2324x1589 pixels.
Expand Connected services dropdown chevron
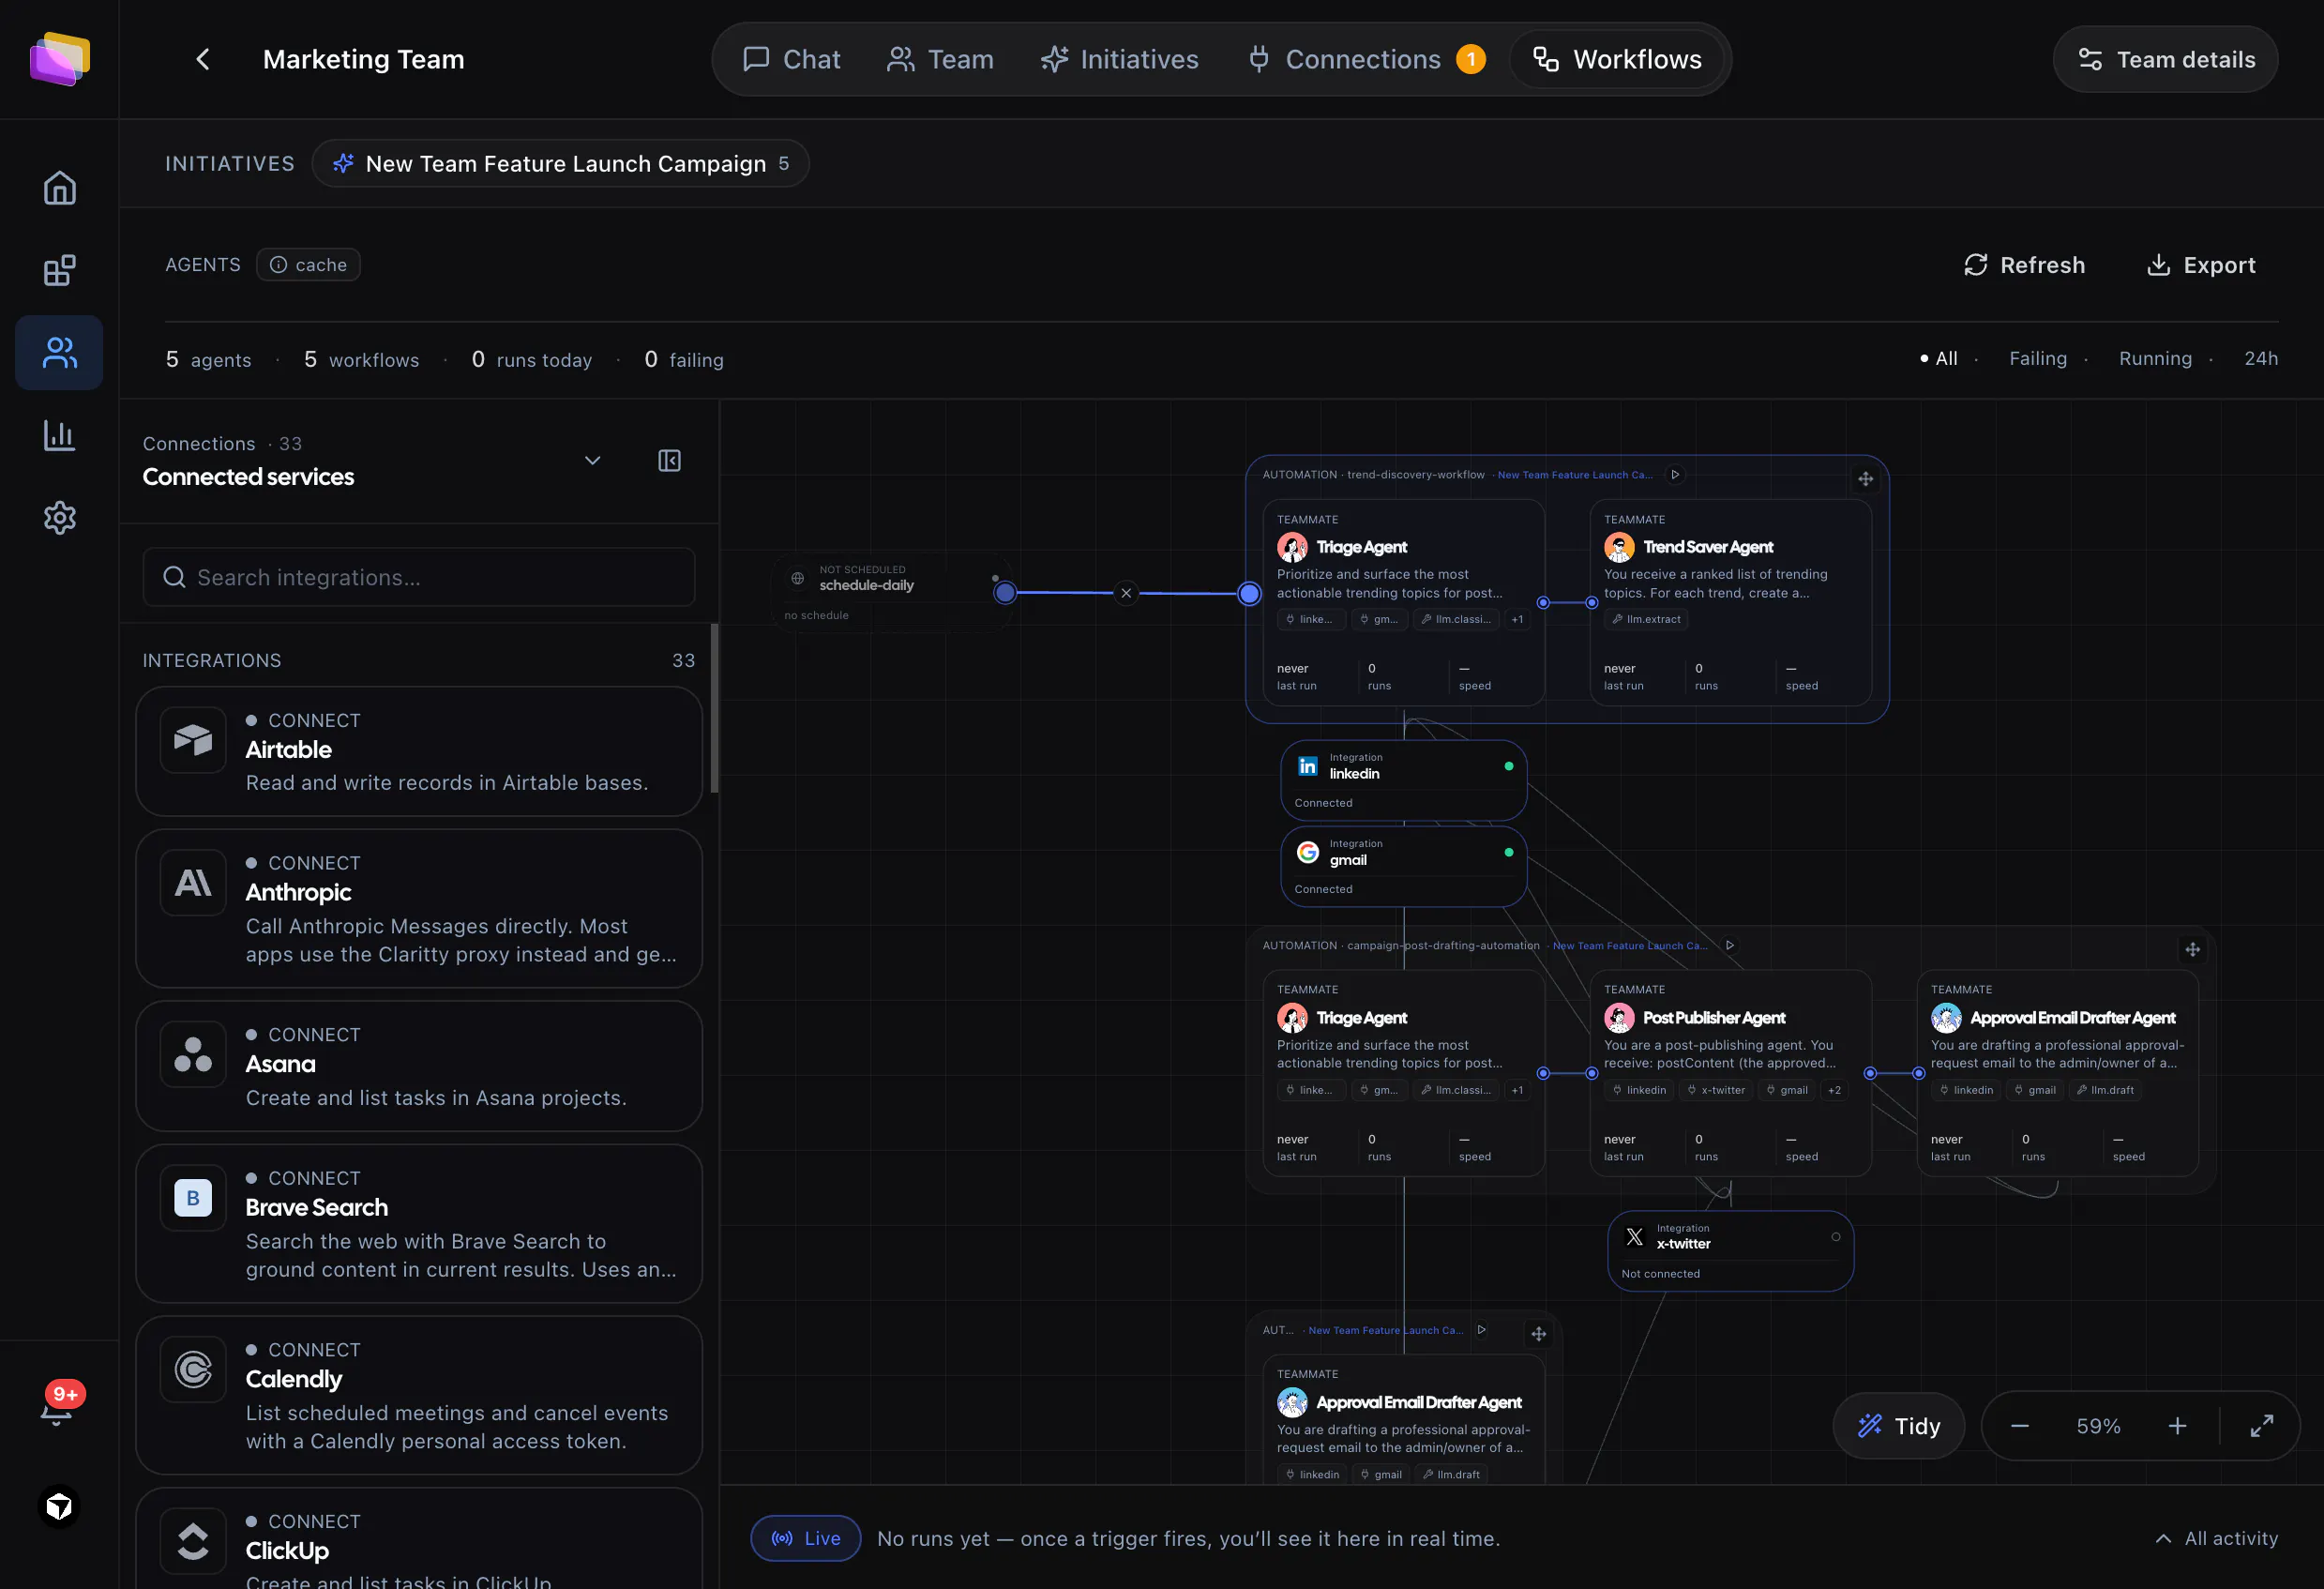[x=593, y=460]
